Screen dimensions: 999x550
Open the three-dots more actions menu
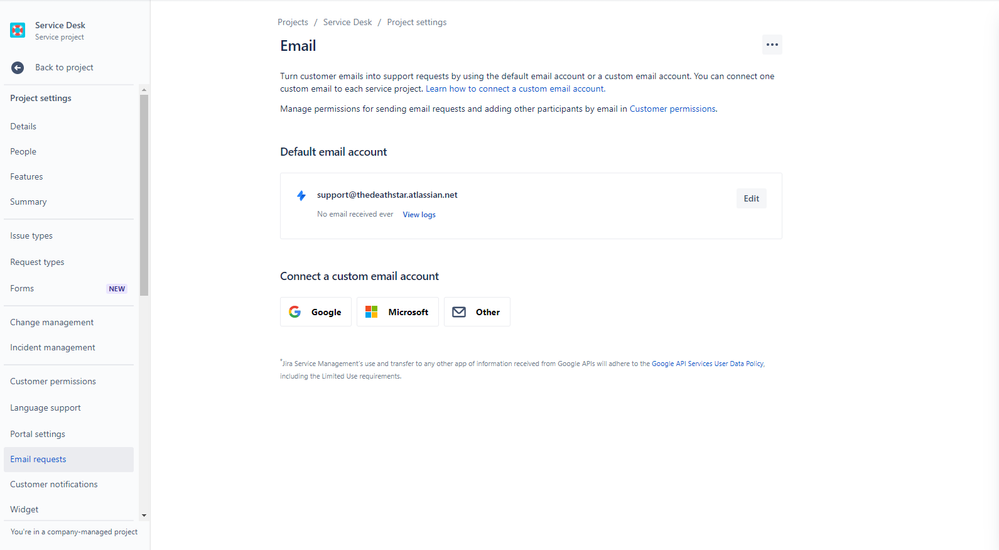coord(772,45)
